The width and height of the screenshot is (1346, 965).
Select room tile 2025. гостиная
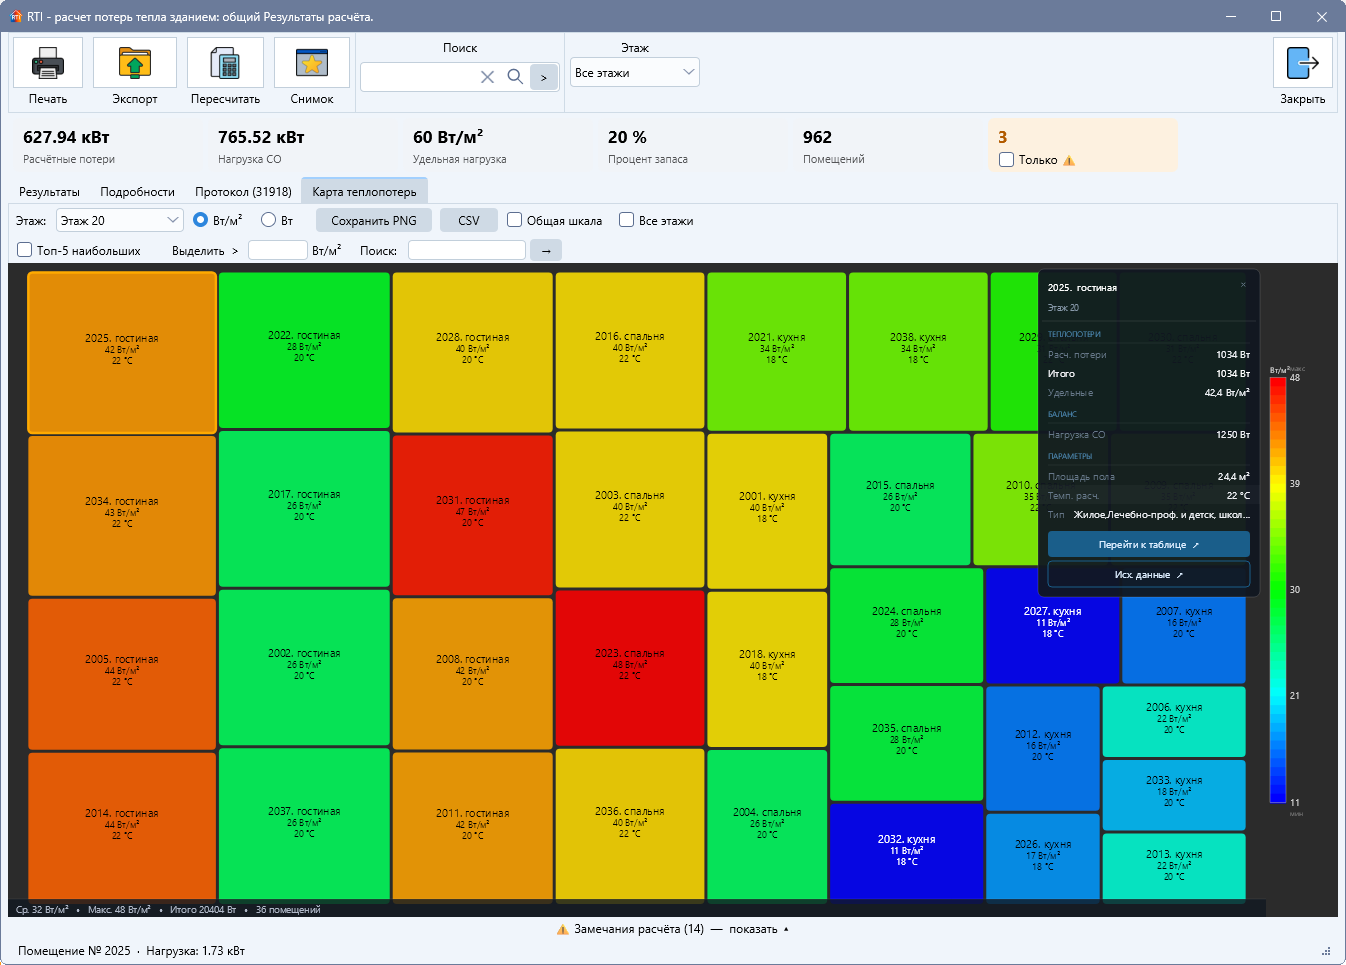(x=122, y=352)
